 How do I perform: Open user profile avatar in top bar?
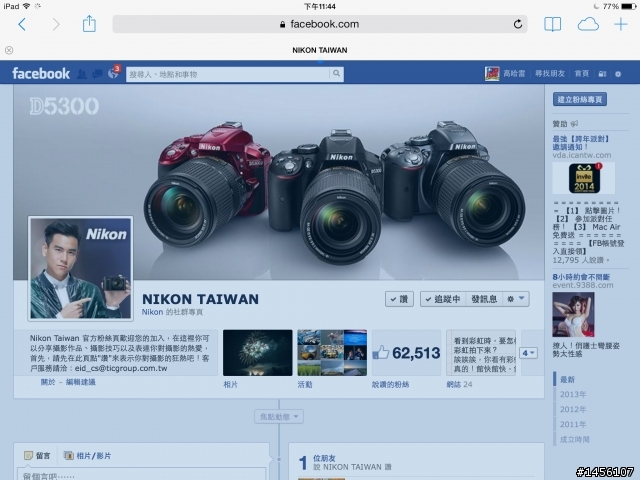[x=492, y=74]
